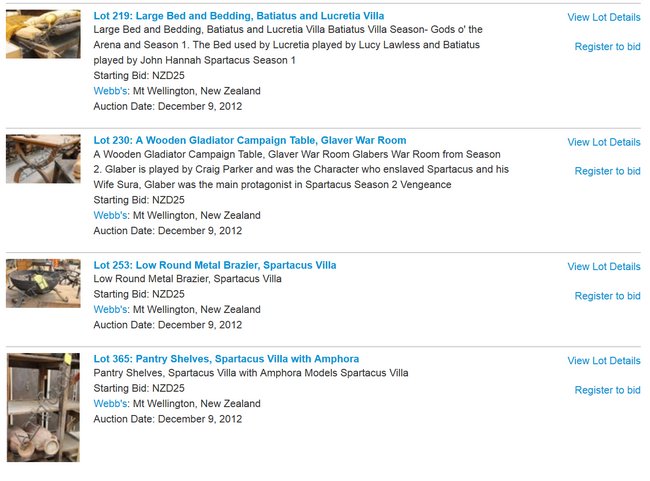Open Lot 365 Pantry Shelves title link
The width and height of the screenshot is (650, 481).
tap(226, 359)
